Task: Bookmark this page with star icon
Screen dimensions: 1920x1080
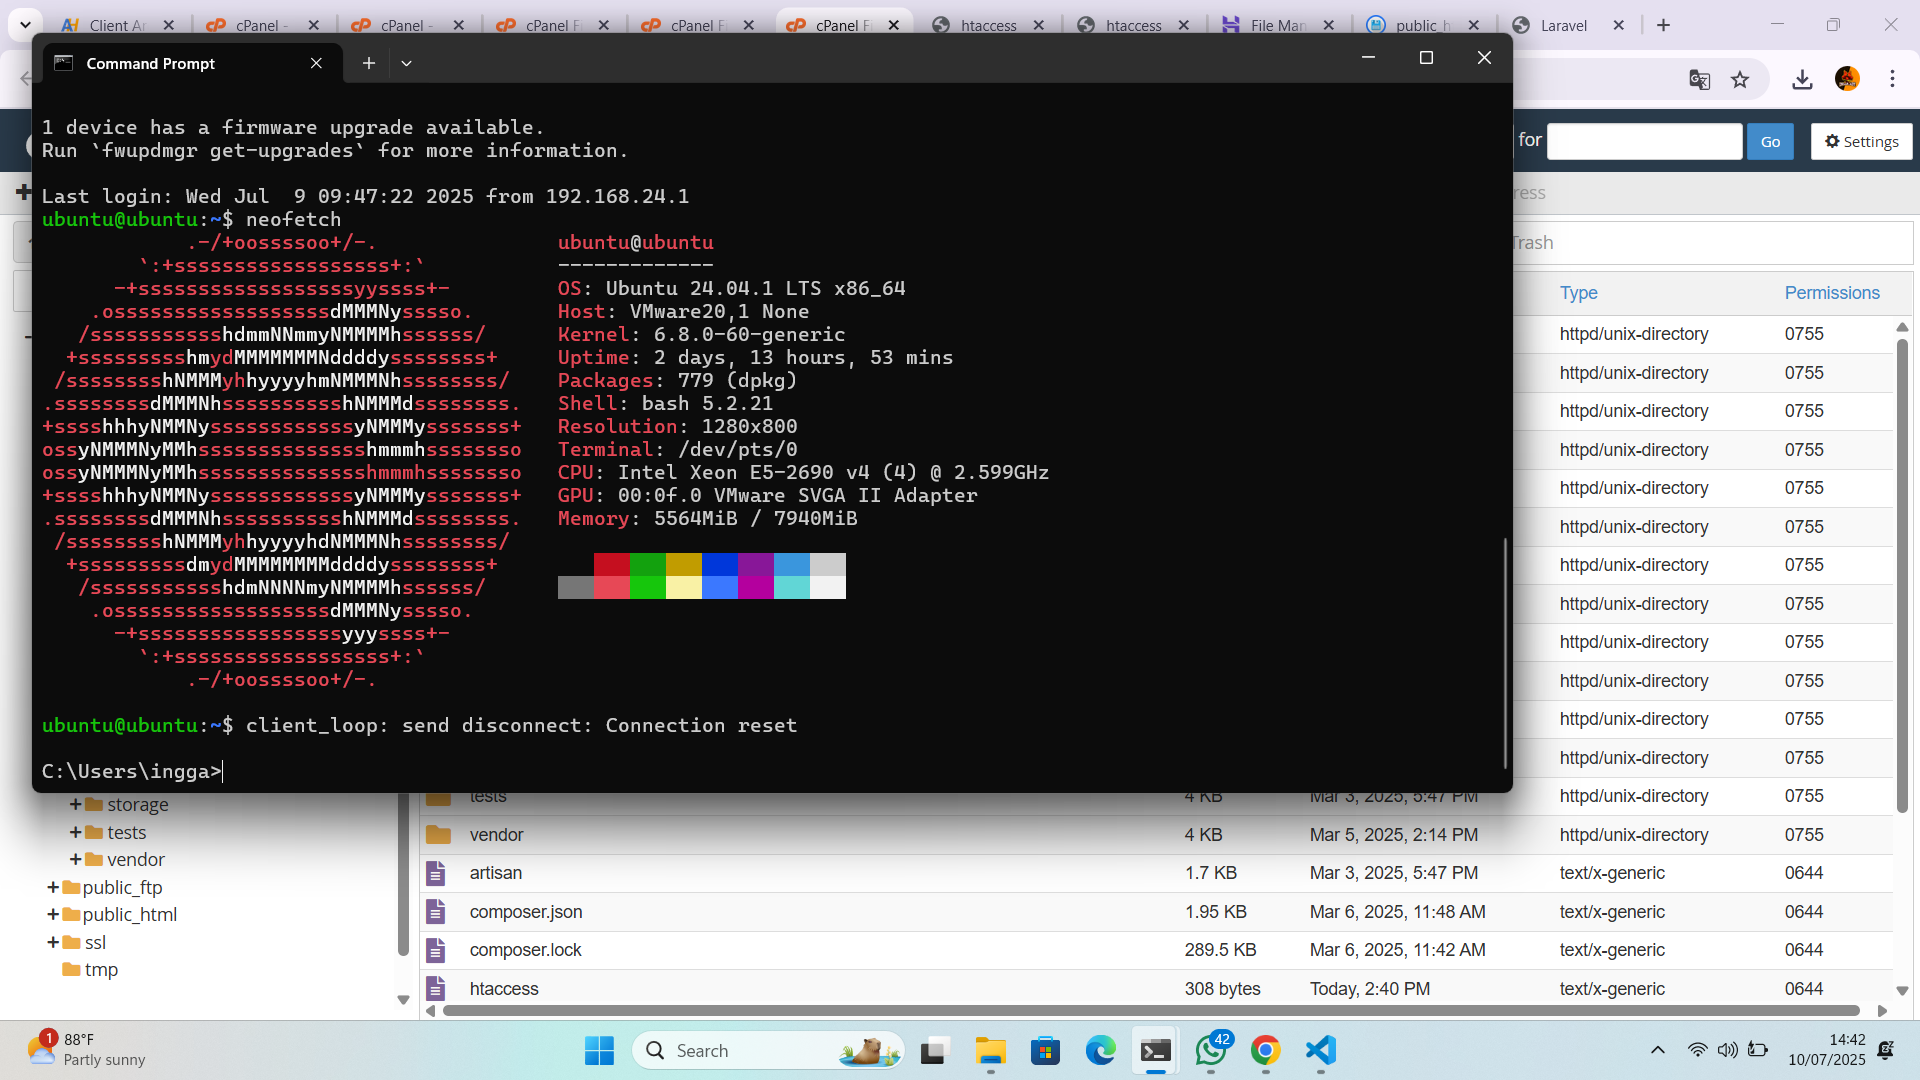Action: coord(1740,79)
